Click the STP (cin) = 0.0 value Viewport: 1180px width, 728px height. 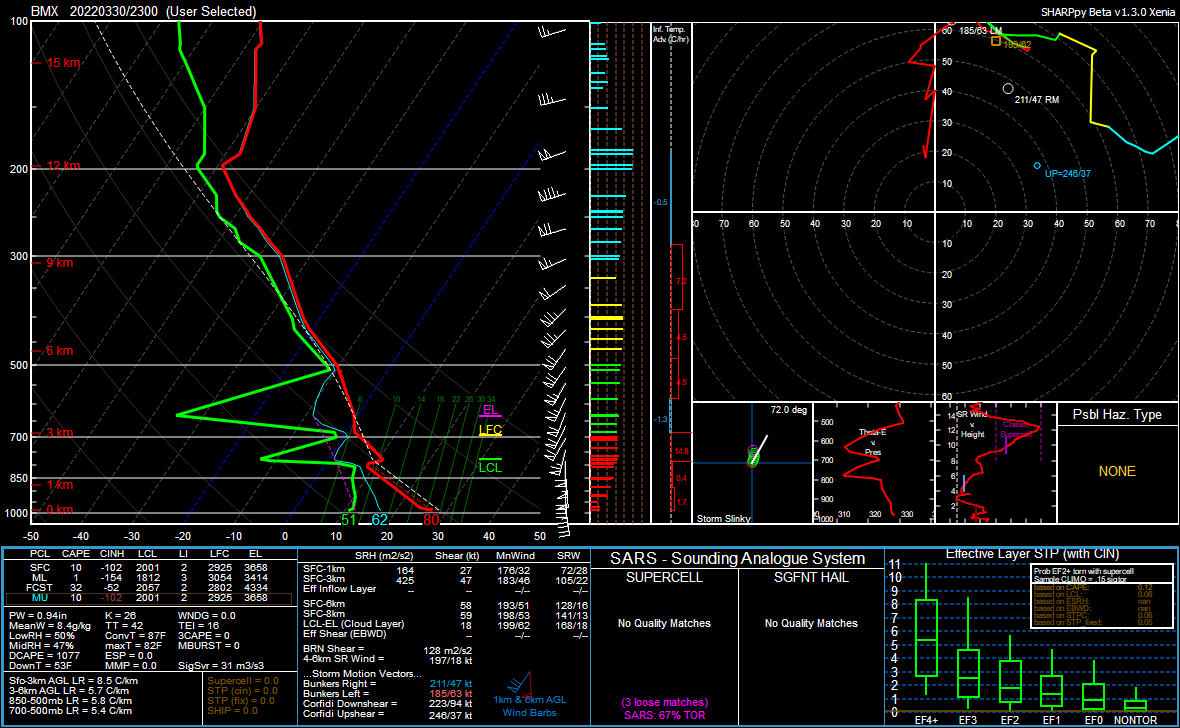pyautogui.click(x=242, y=690)
